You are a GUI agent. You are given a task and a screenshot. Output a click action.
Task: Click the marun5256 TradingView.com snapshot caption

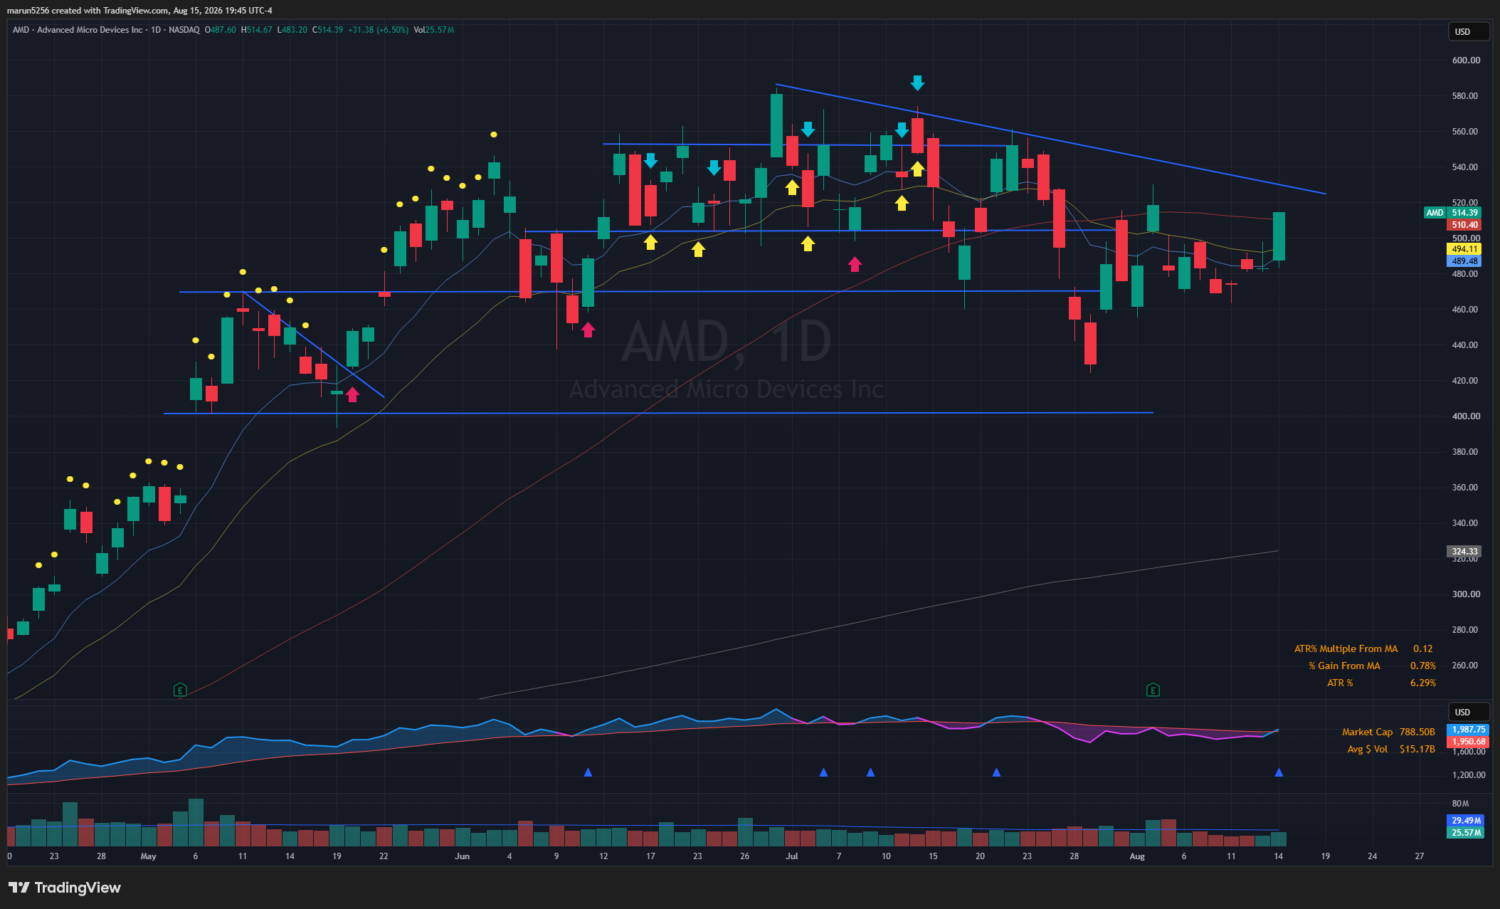[140, 10]
